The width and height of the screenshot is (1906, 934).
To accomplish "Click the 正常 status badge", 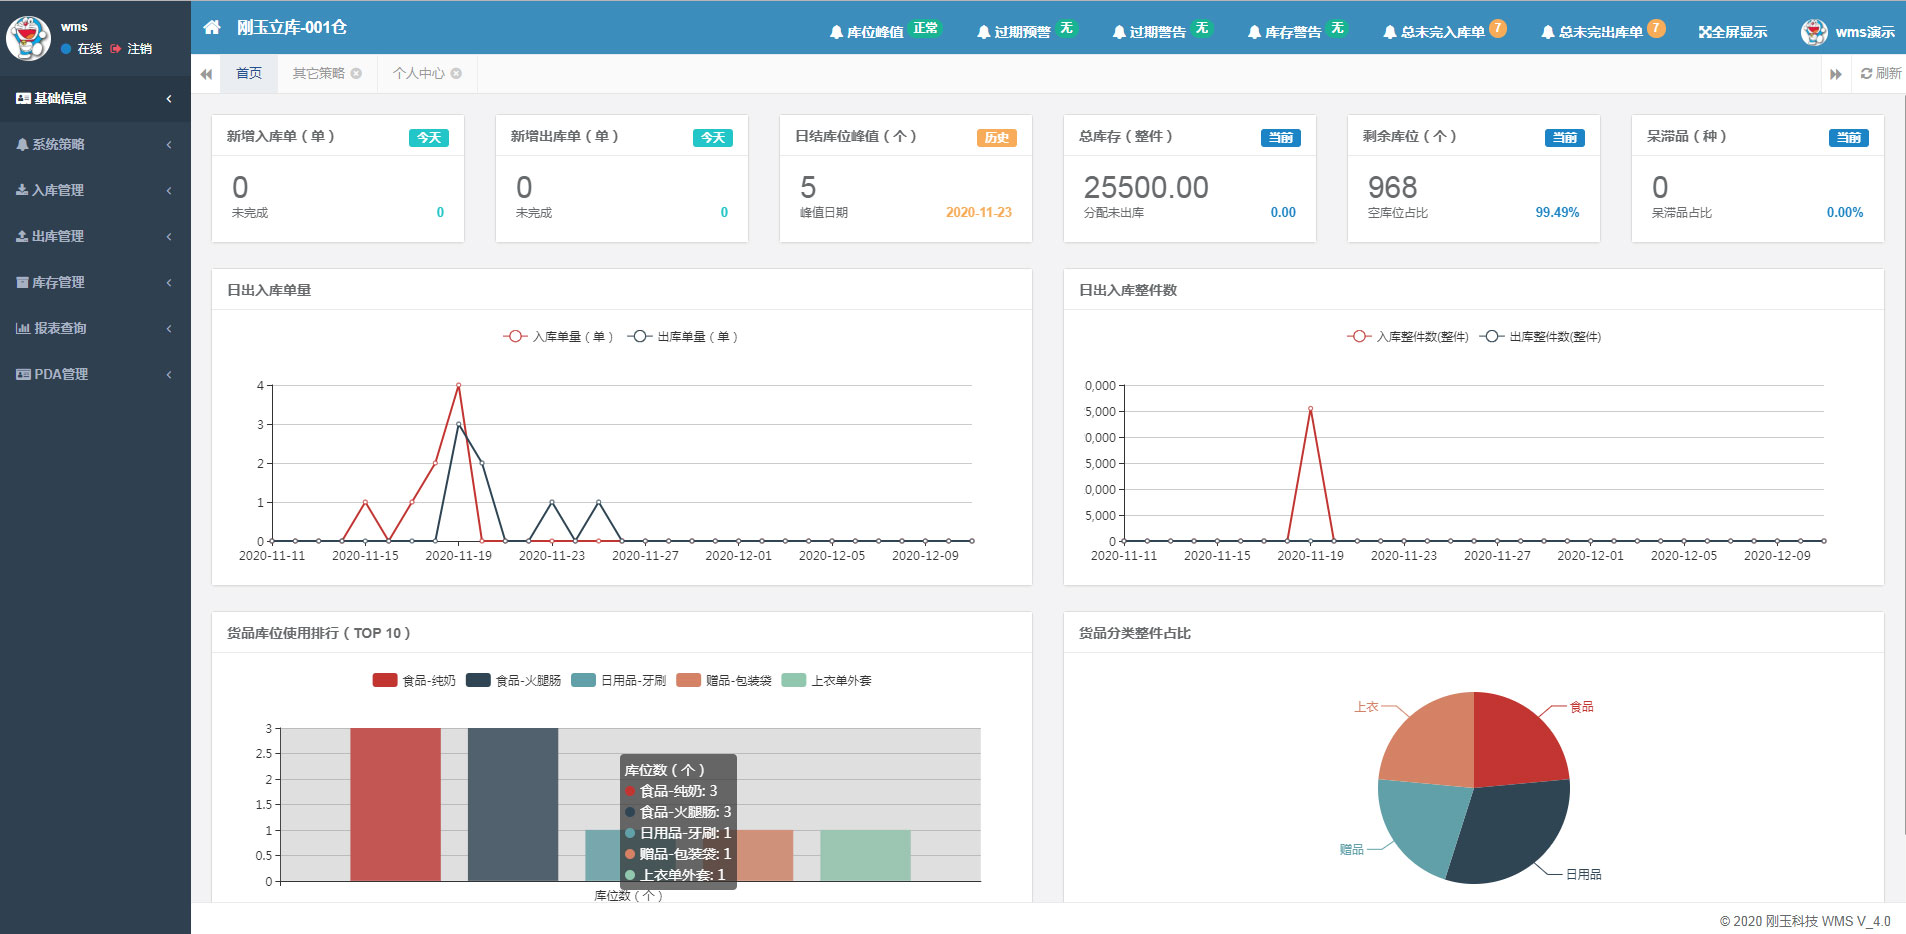I will click(926, 28).
